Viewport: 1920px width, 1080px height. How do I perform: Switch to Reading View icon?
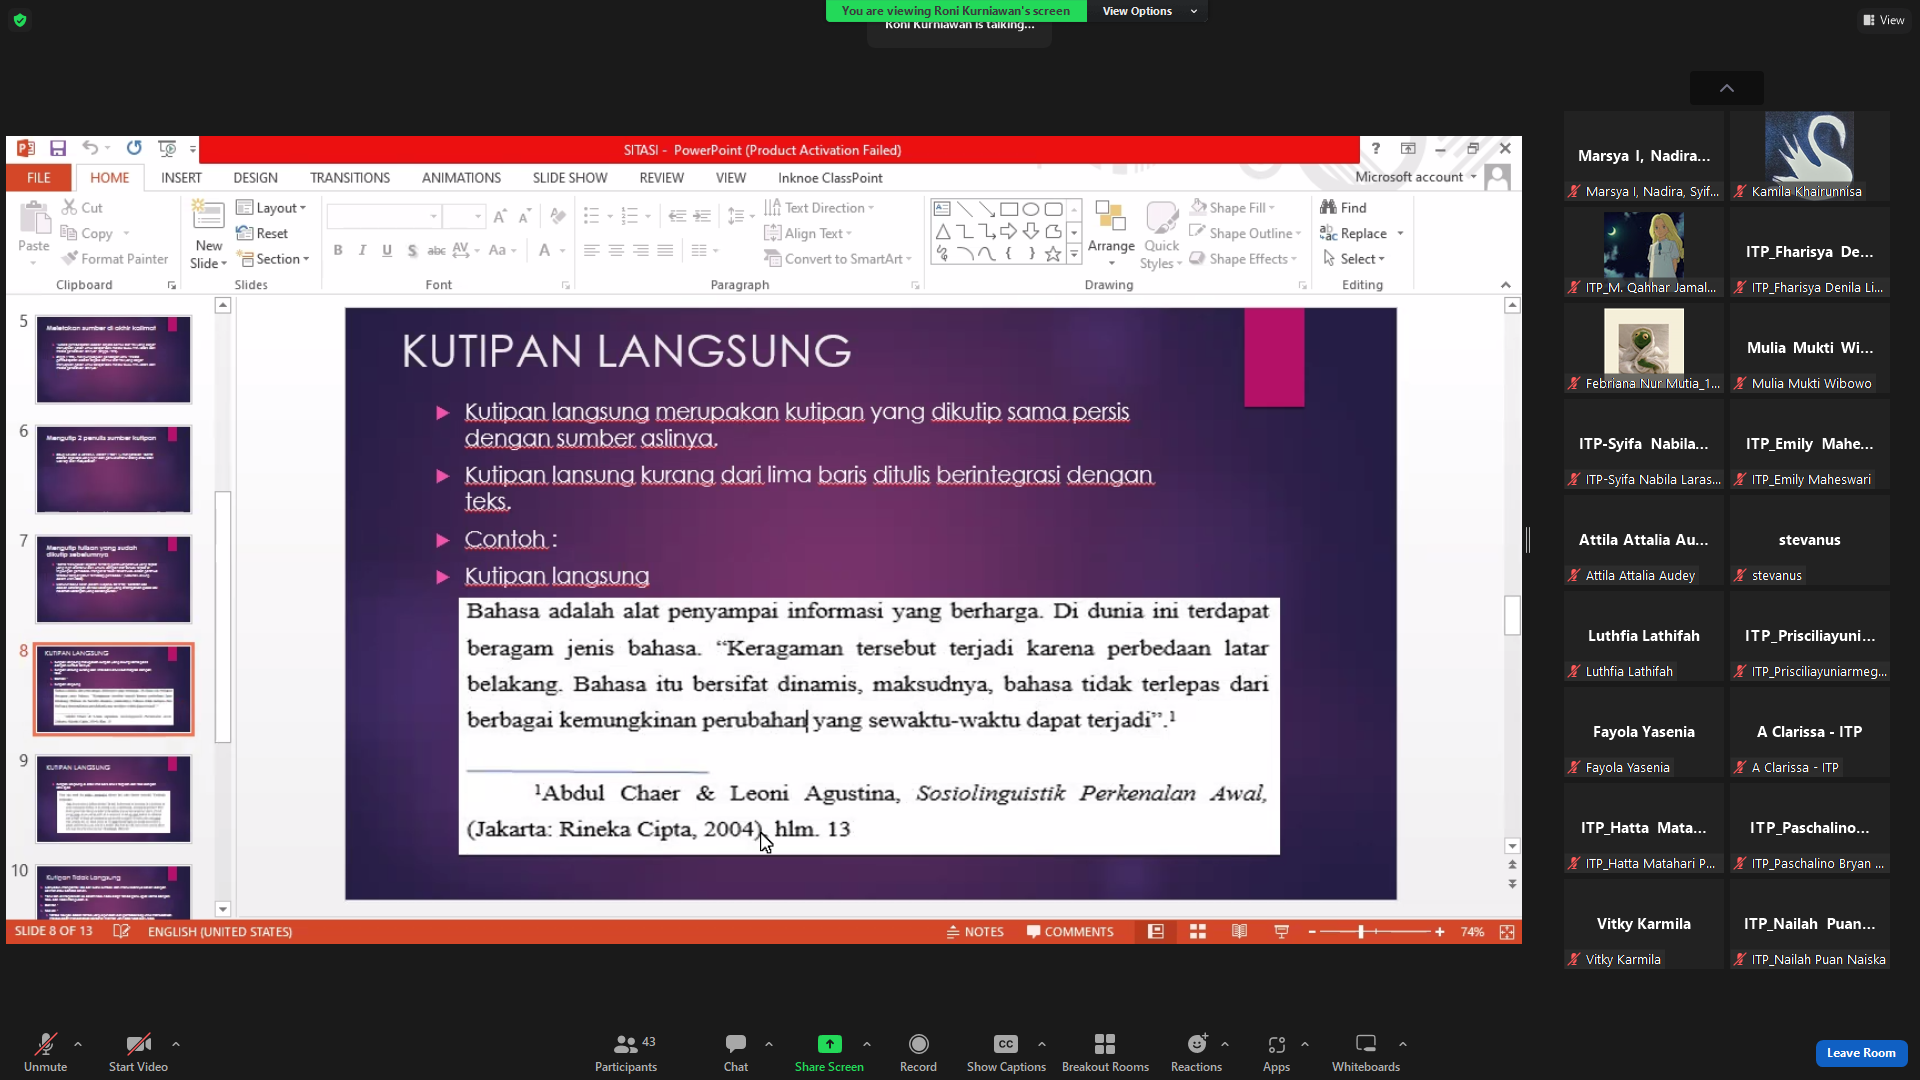(x=1239, y=931)
